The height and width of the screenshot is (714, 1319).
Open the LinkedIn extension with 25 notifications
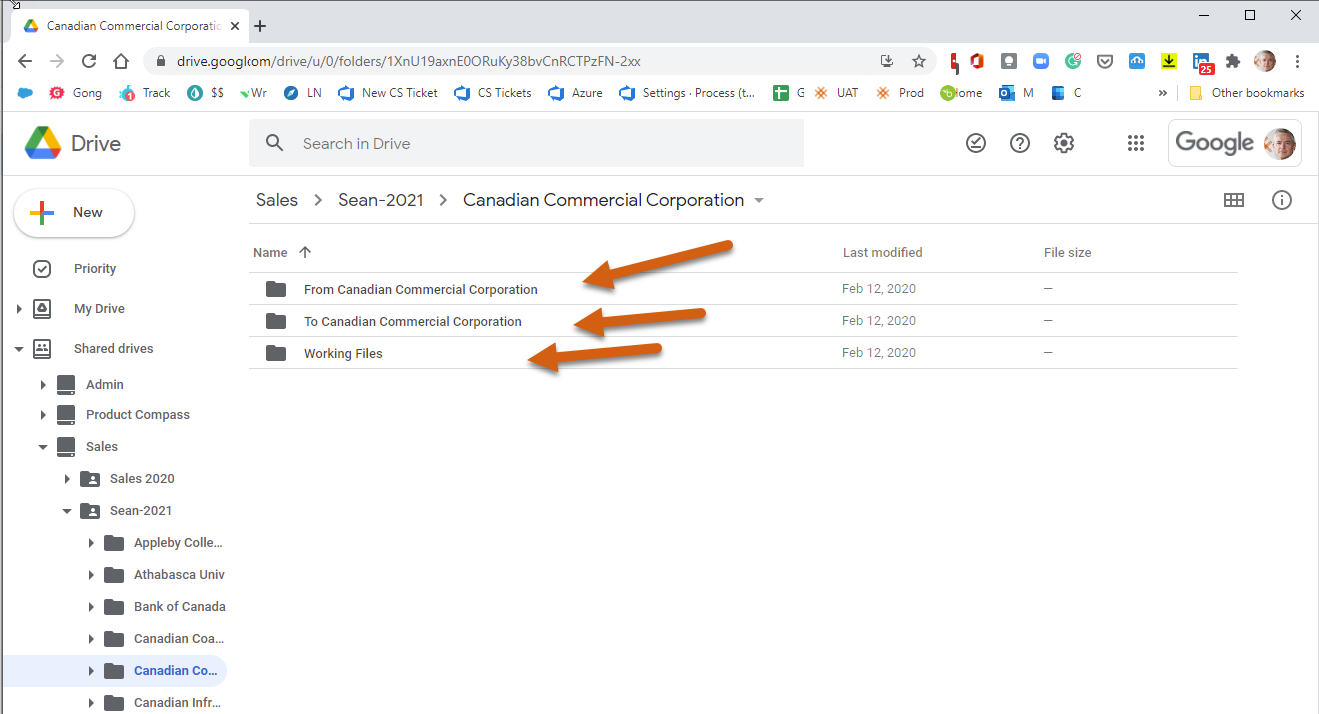click(x=1200, y=61)
